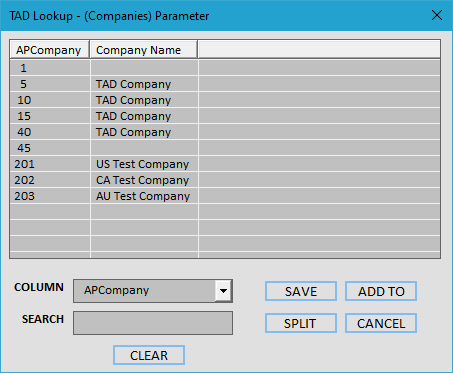Select US Test Company cell
Viewport: 453px width, 373px height.
point(144,164)
